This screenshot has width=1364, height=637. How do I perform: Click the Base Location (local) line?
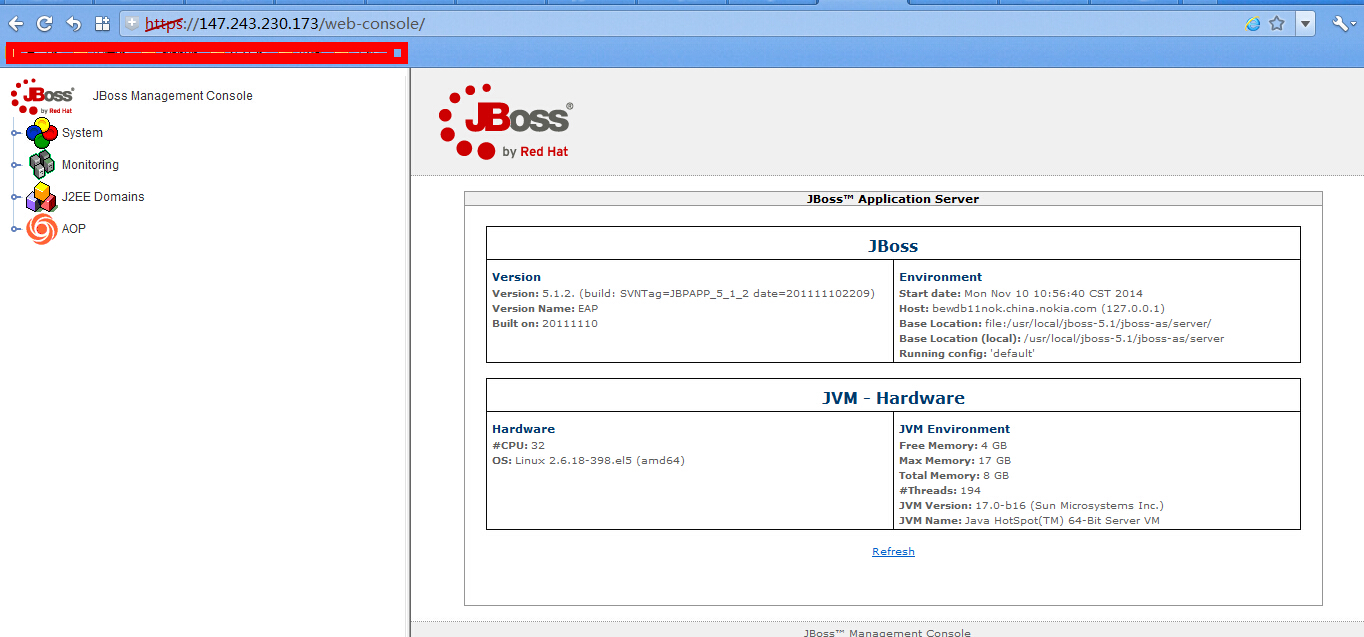point(1061,339)
